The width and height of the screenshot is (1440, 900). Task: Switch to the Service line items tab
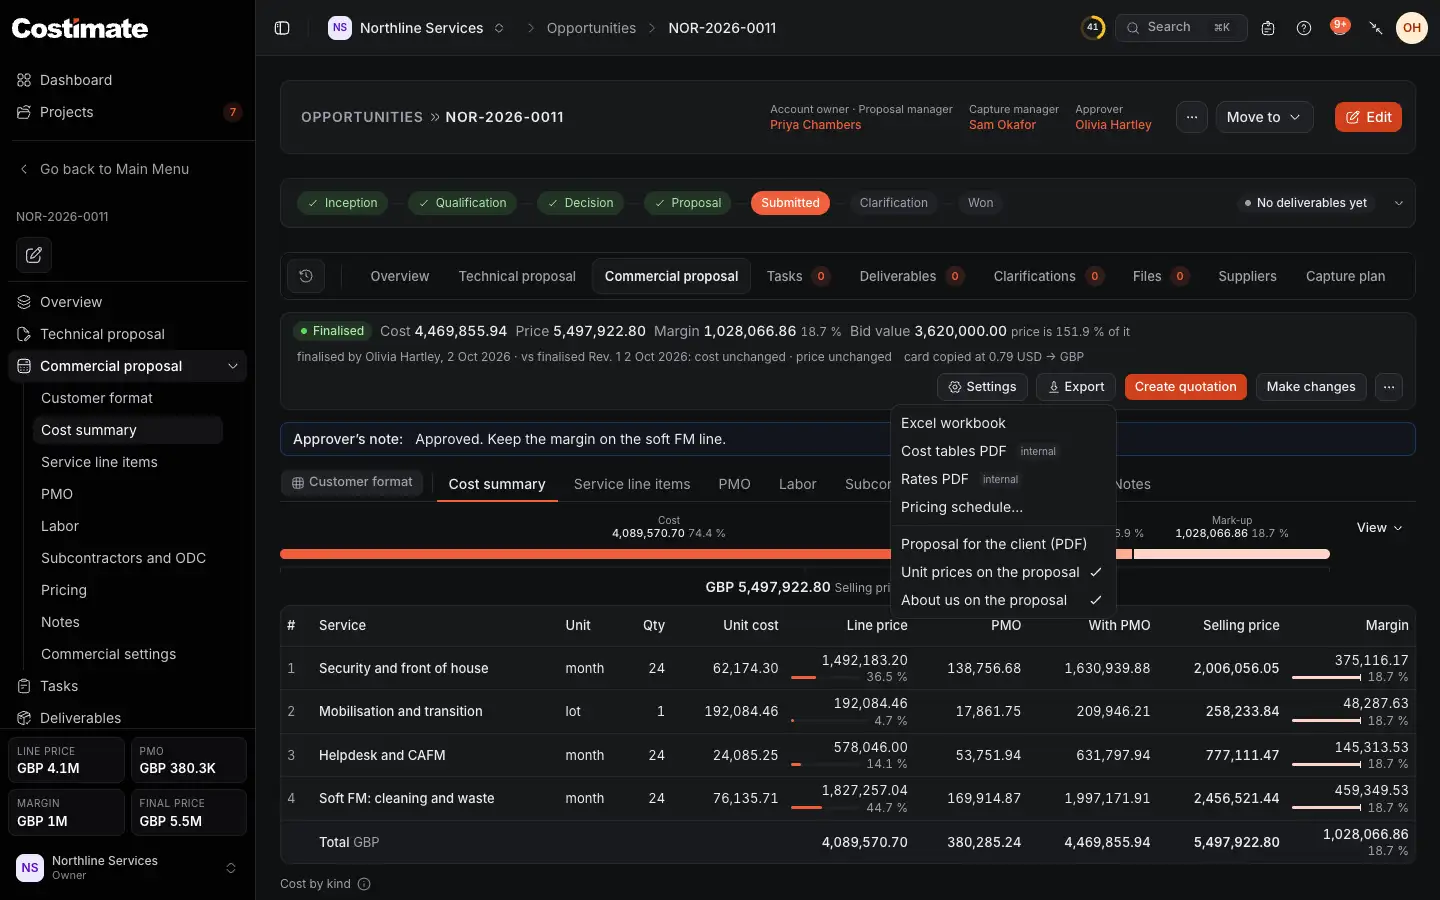coord(632,484)
